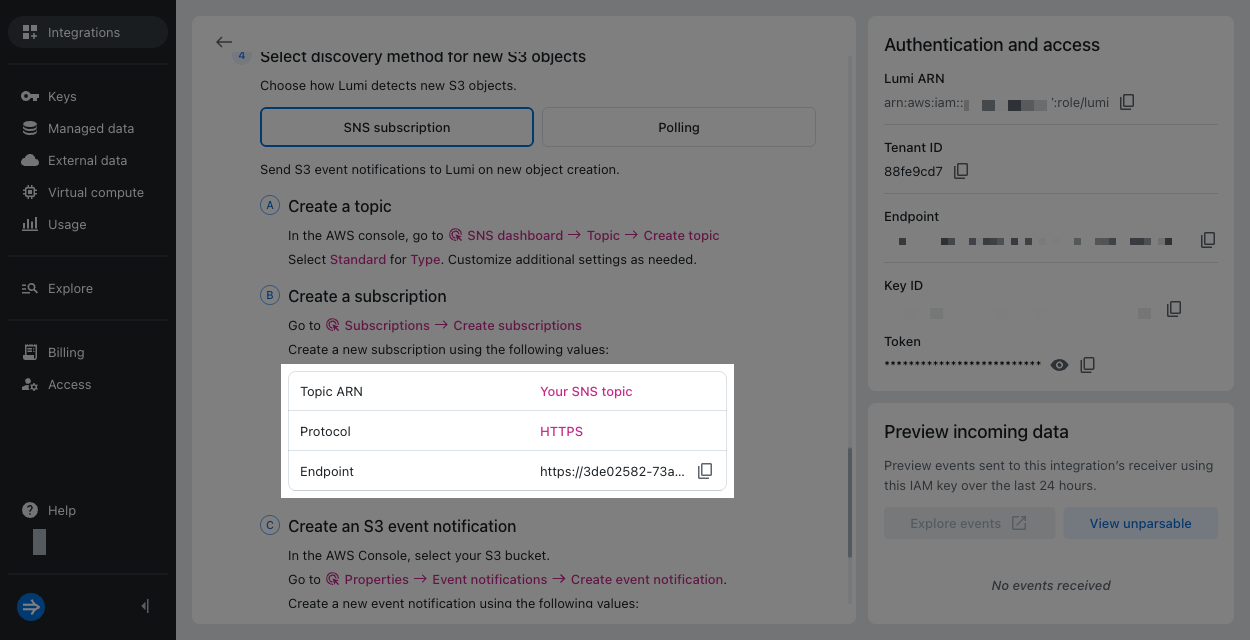
Task: Click the External data cloud icon
Action: click(30, 160)
